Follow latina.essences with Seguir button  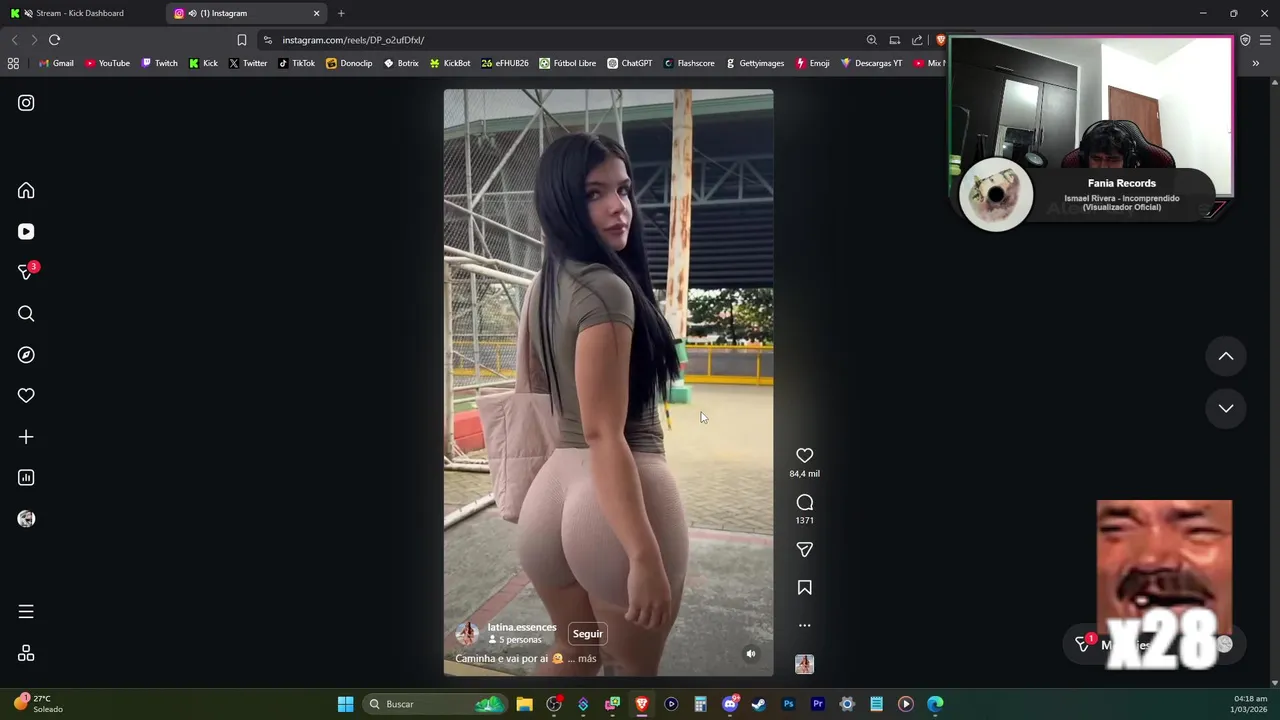pyautogui.click(x=588, y=634)
